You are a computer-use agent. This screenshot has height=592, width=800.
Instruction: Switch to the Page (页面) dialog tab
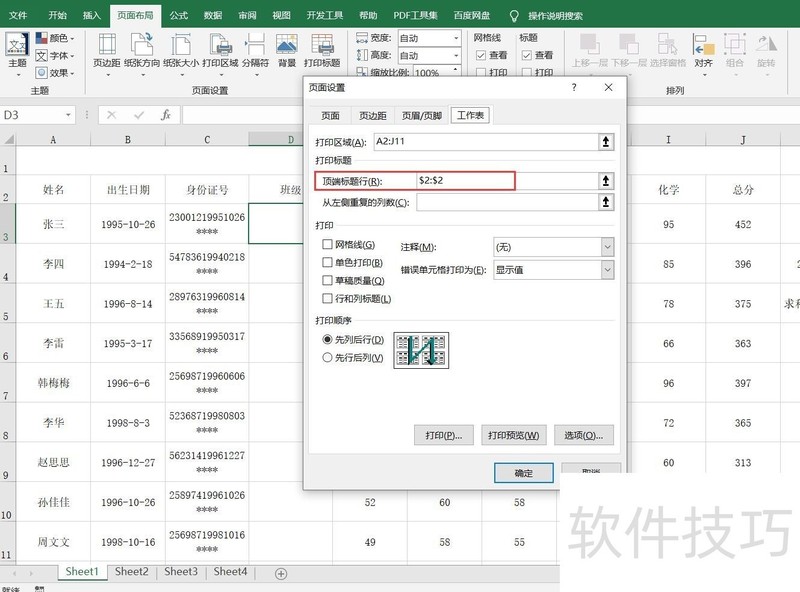click(330, 115)
